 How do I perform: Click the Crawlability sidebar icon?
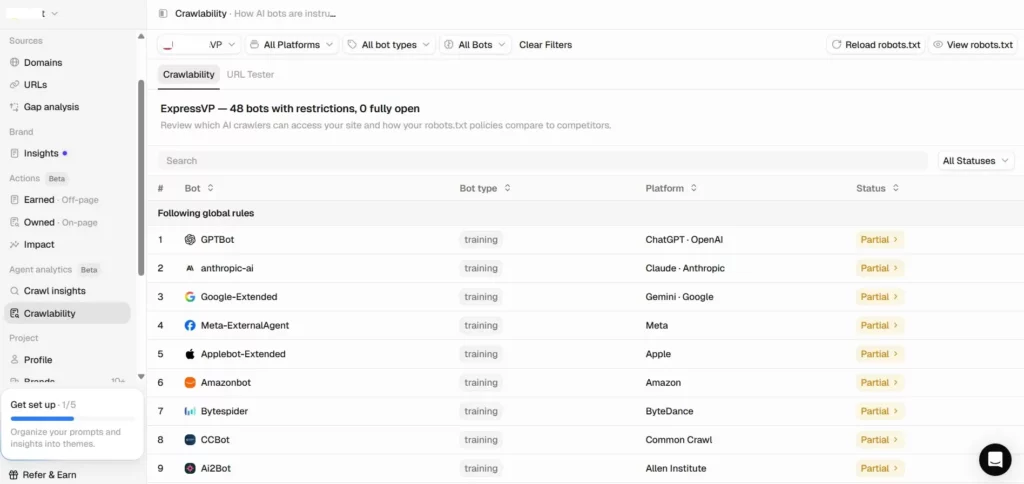tap(14, 314)
